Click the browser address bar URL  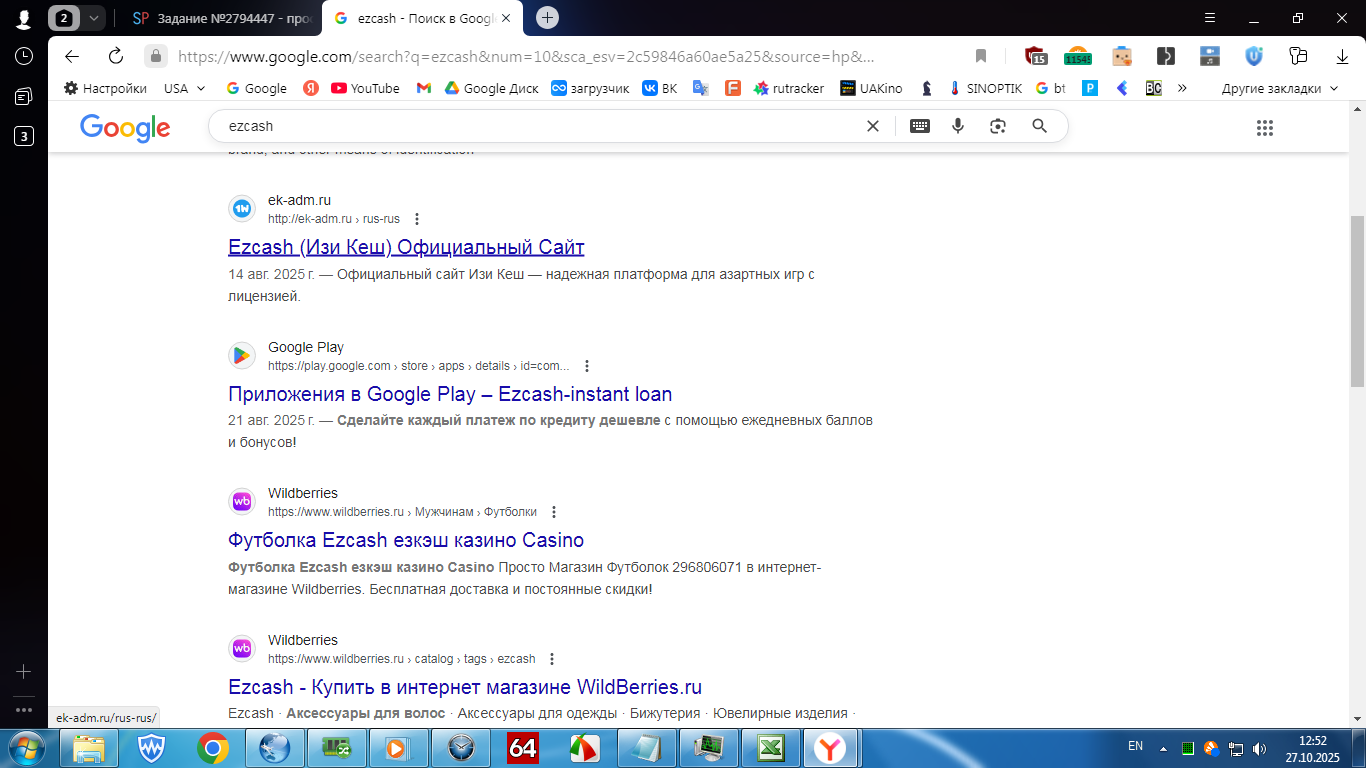526,56
